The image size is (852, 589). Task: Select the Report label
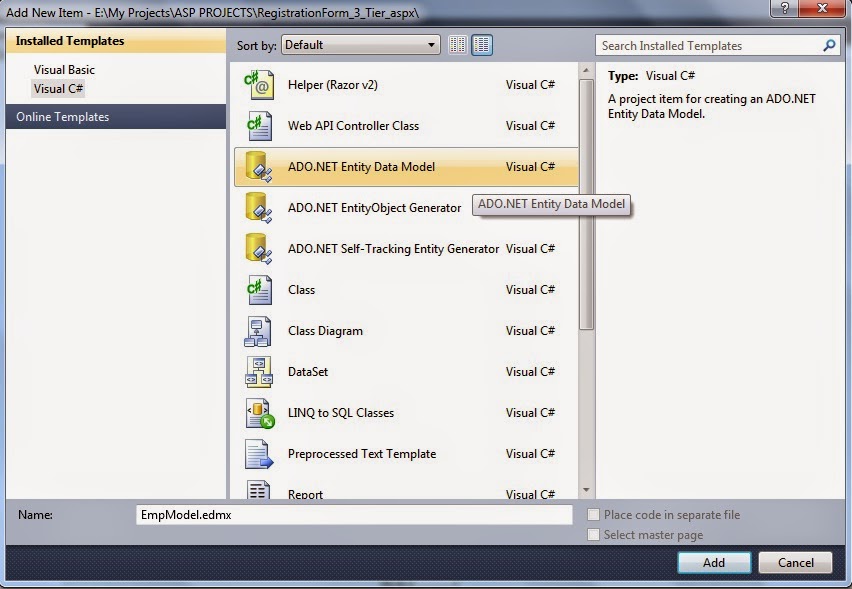305,494
